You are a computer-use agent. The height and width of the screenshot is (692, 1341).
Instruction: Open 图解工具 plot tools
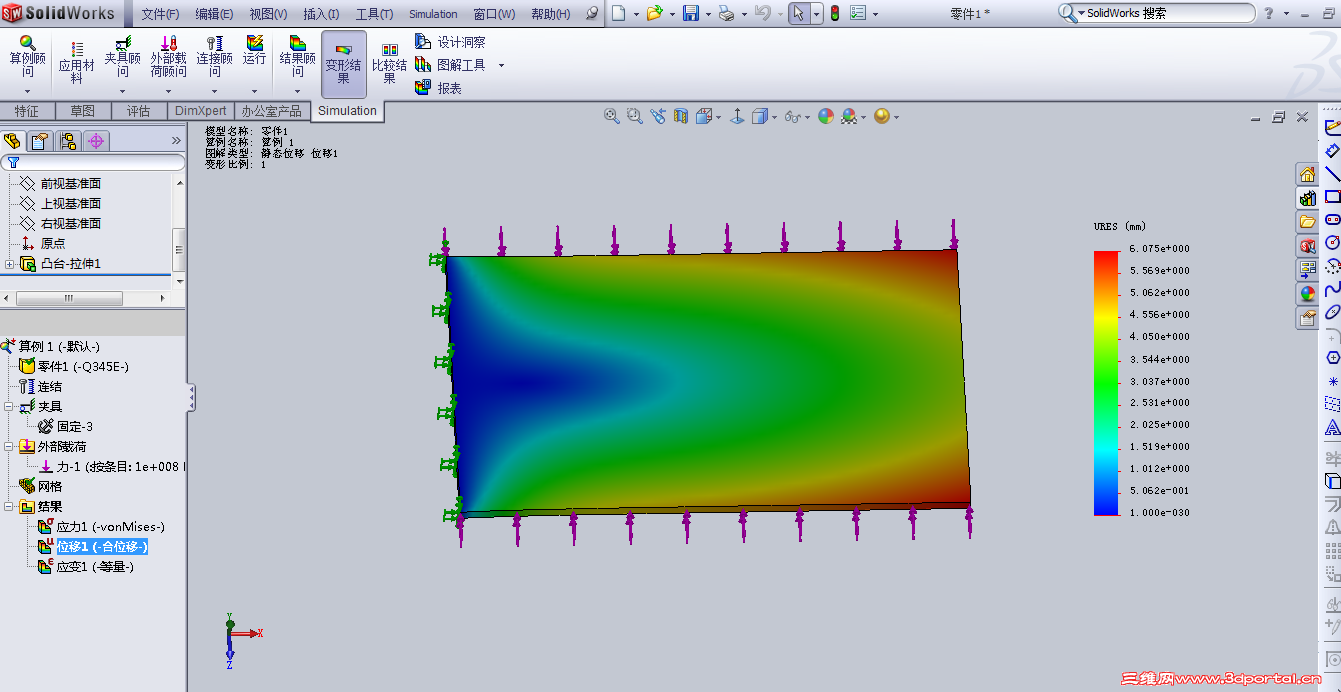coord(450,65)
